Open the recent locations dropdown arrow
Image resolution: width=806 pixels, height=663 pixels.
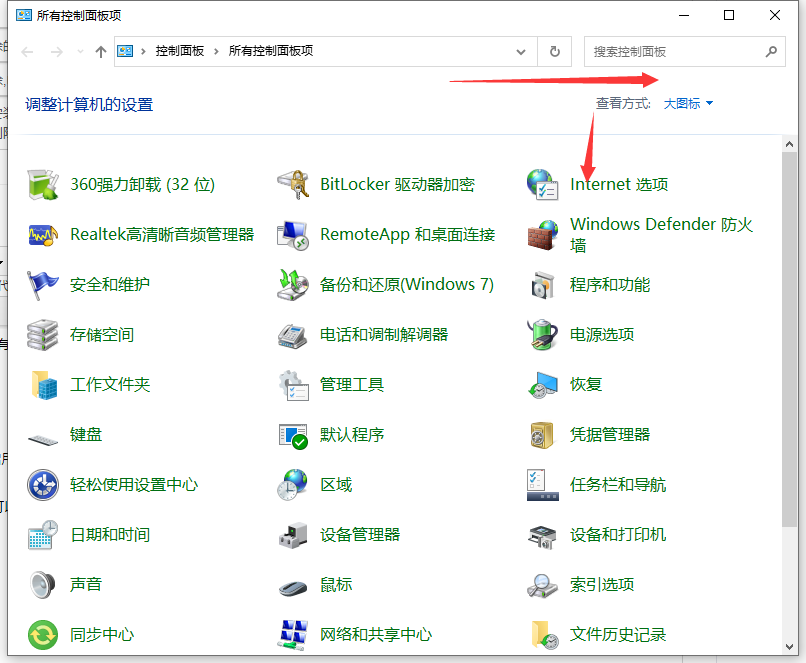80,51
